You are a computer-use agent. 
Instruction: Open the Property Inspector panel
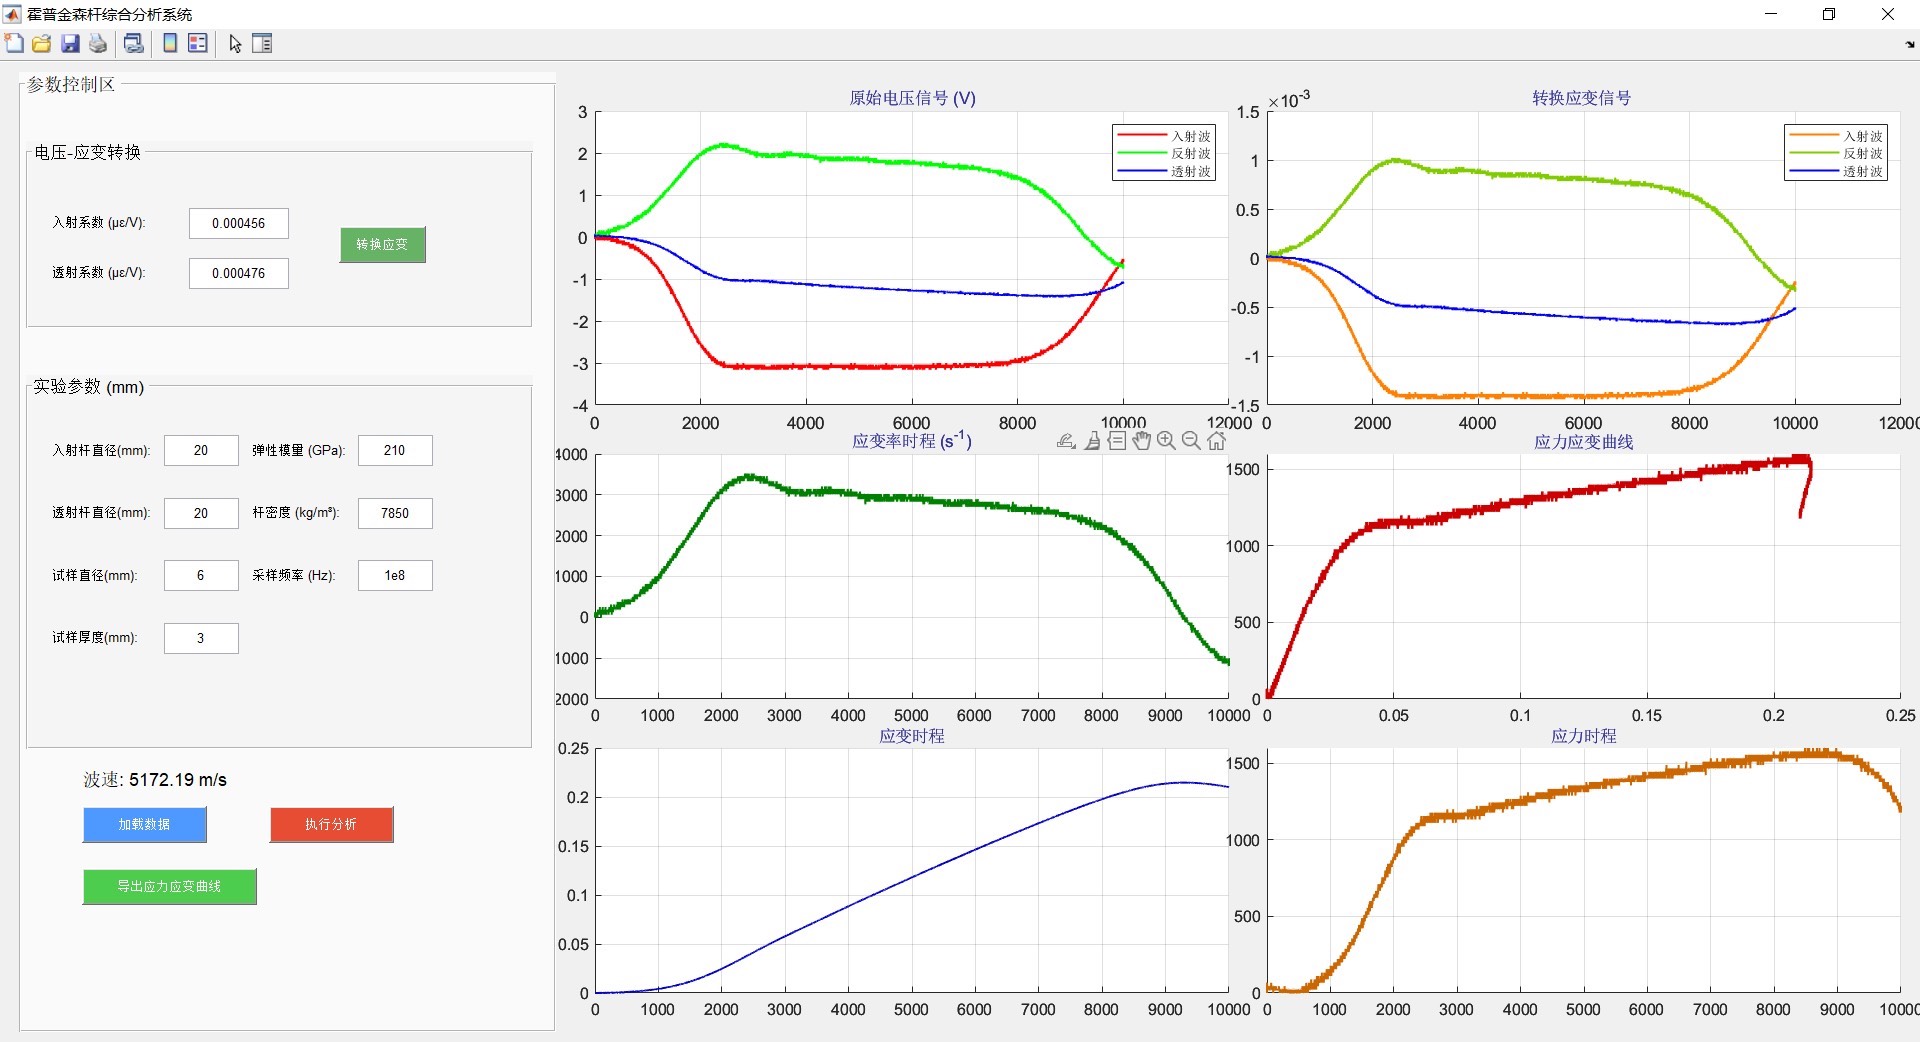tap(262, 43)
